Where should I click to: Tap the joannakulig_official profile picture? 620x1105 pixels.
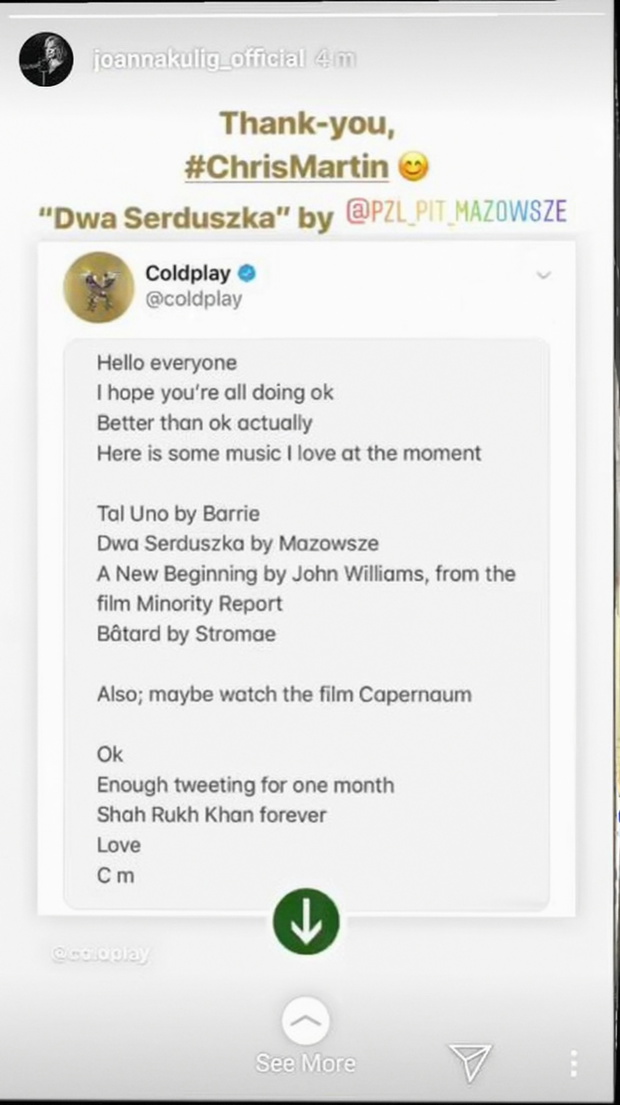tap(46, 59)
